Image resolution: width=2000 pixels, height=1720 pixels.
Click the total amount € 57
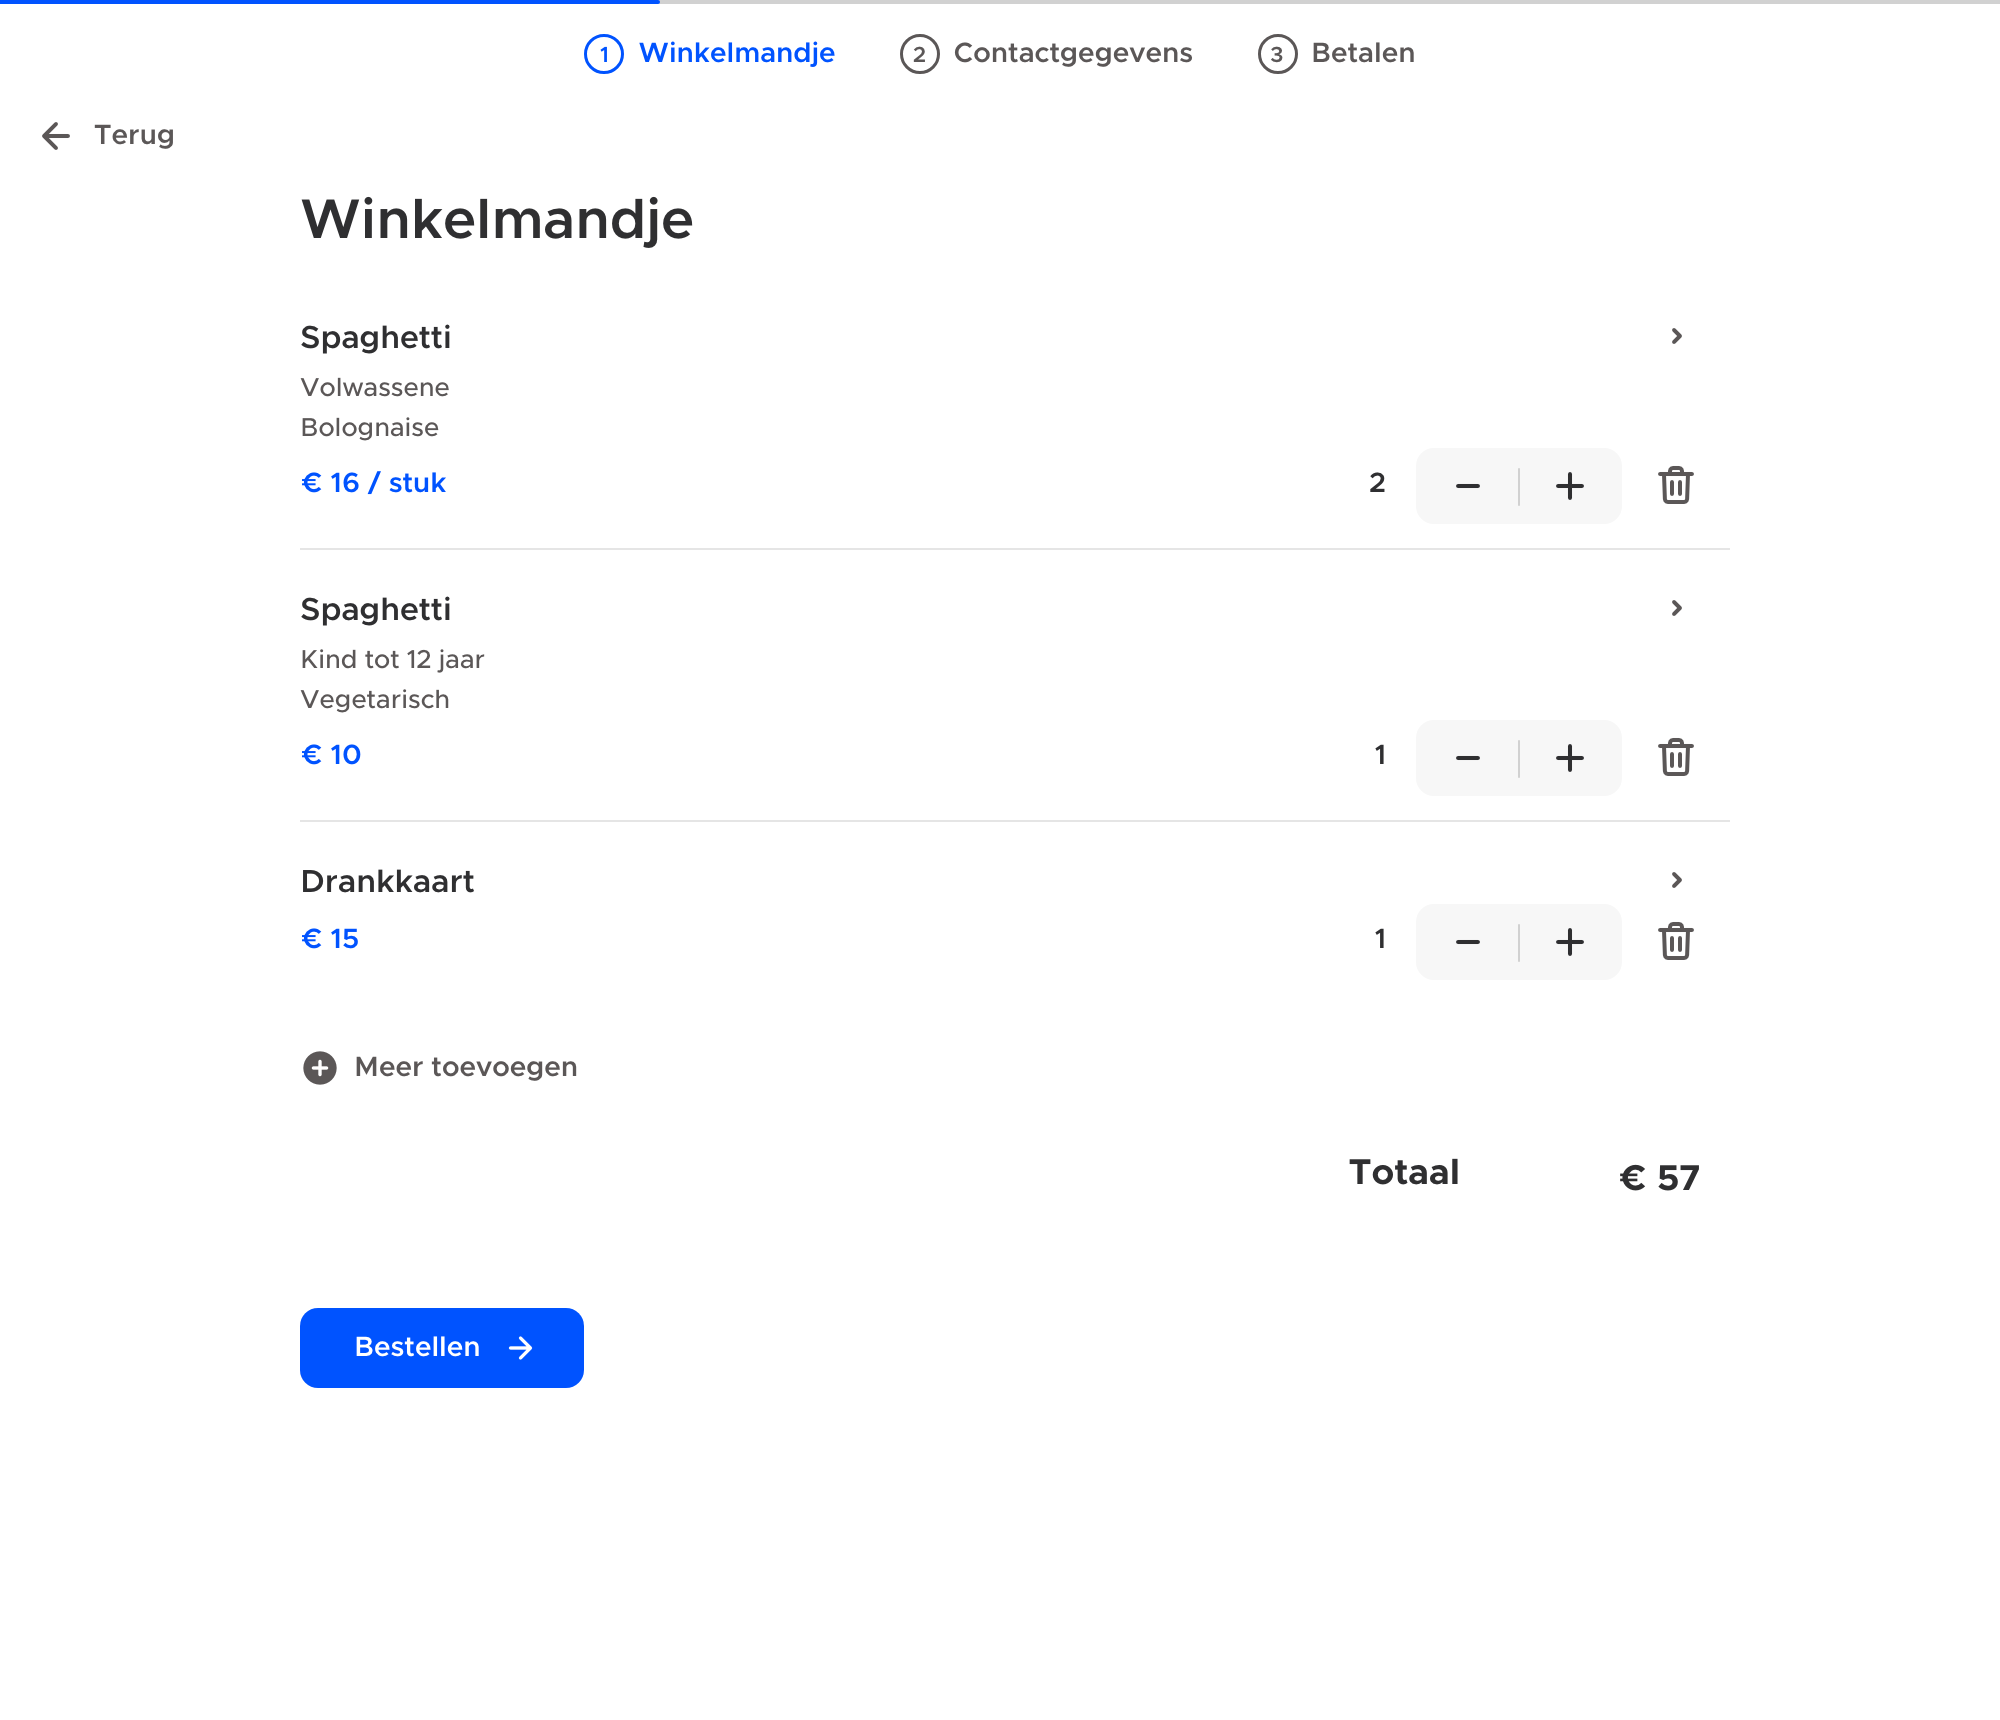1659,1178
